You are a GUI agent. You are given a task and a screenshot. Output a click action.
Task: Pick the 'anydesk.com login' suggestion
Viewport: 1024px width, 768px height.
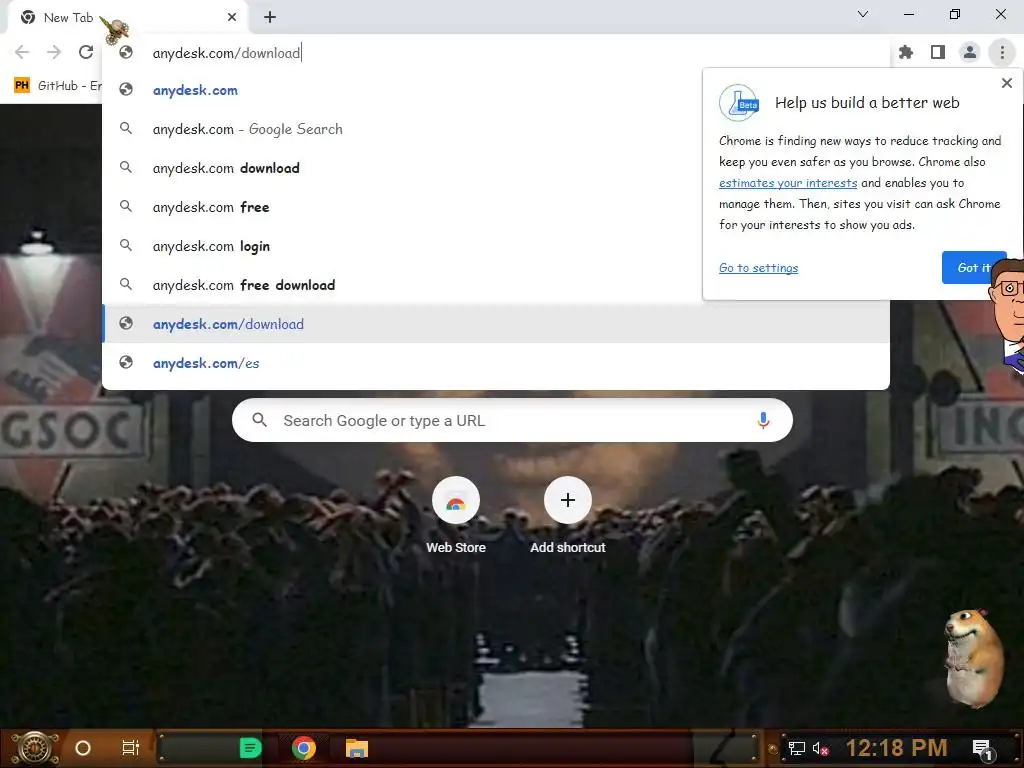496,246
